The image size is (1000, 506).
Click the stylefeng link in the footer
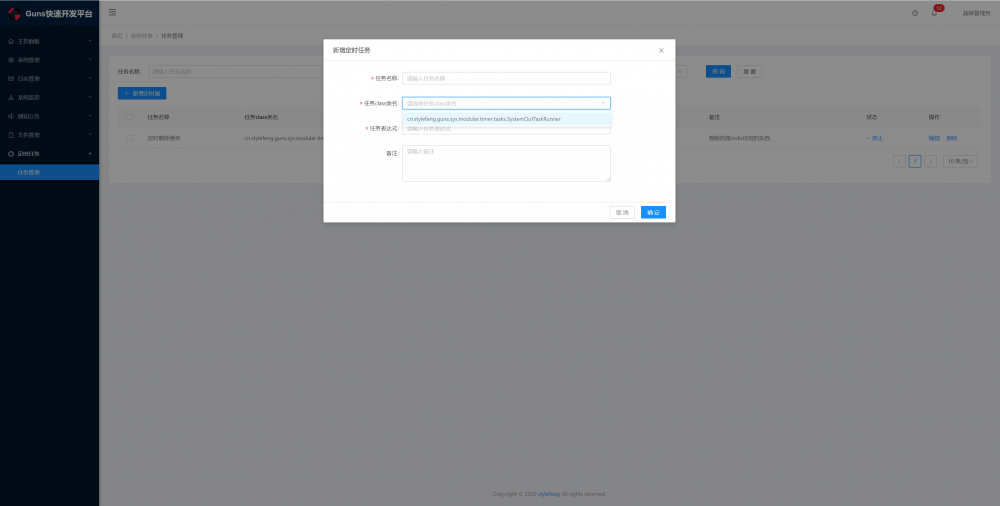coord(548,494)
